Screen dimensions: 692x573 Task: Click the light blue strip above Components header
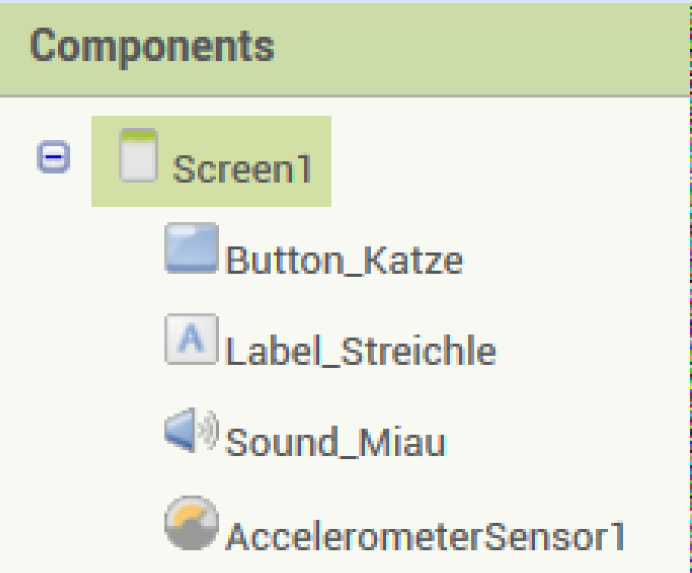[346, 2]
